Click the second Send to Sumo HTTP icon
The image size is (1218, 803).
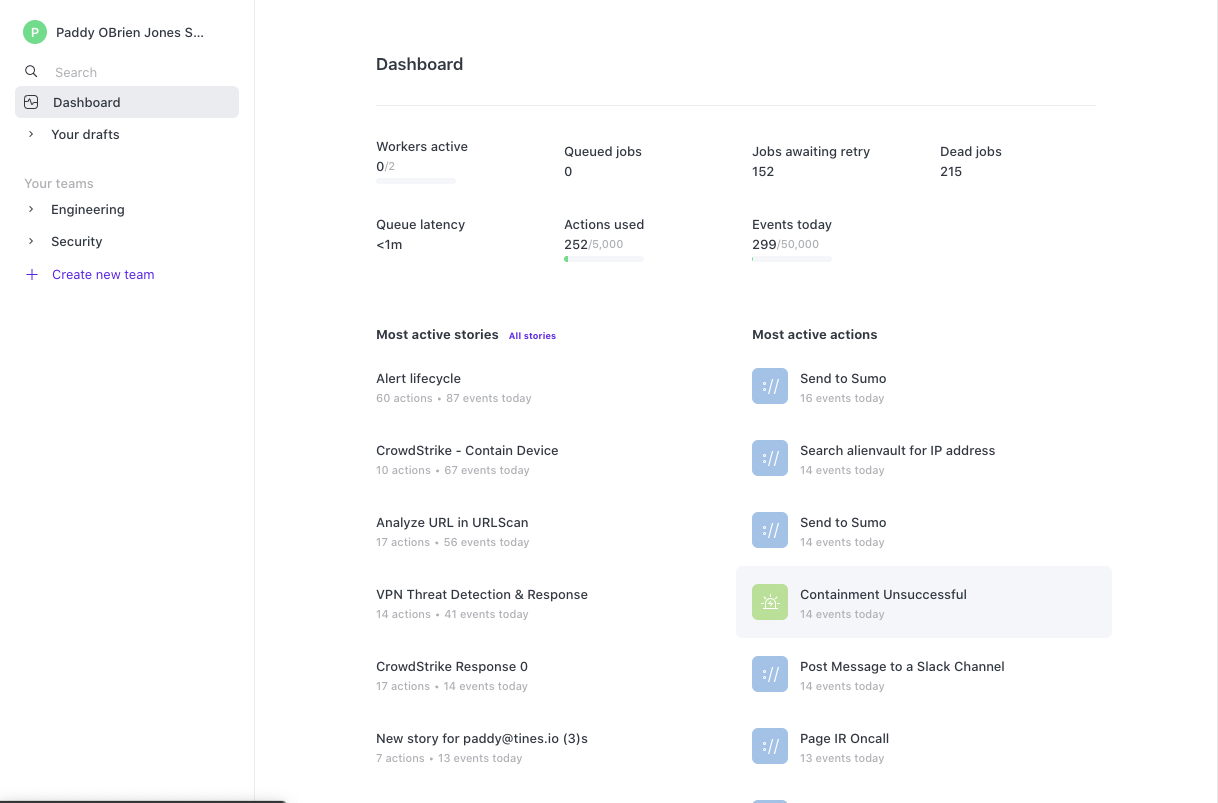pyautogui.click(x=770, y=530)
